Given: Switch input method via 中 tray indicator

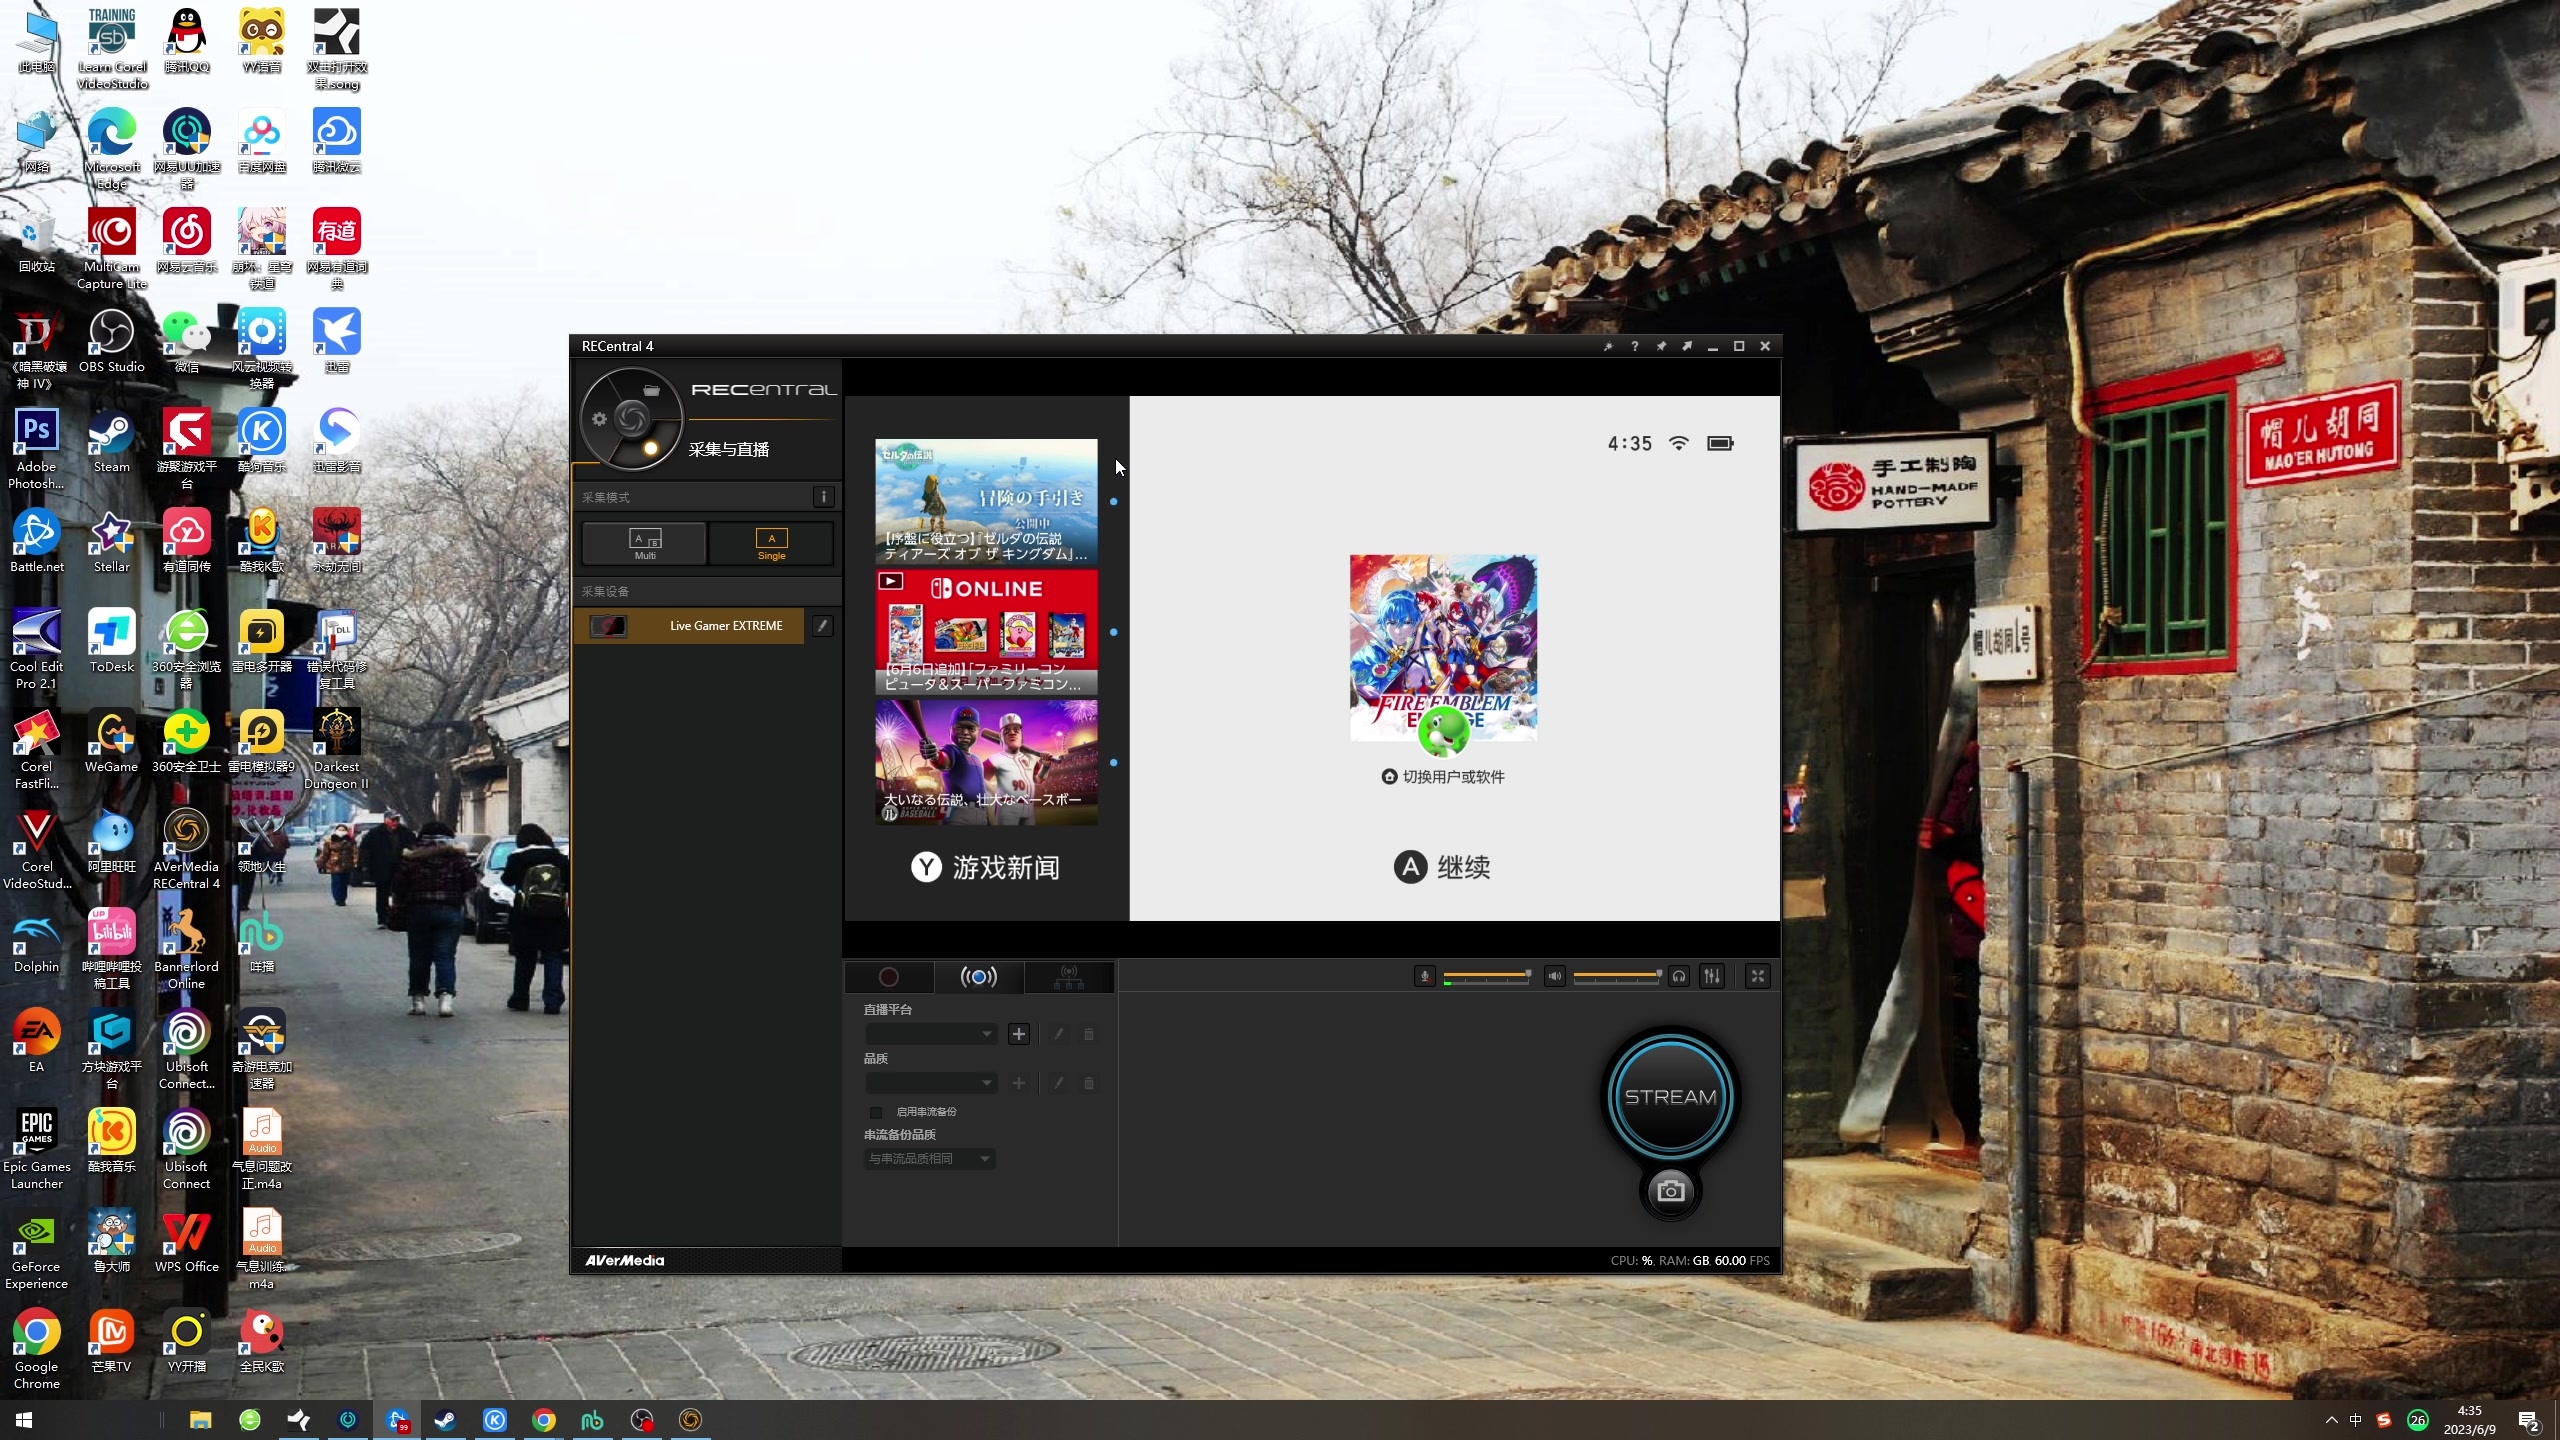Looking at the screenshot, I should point(2355,1420).
